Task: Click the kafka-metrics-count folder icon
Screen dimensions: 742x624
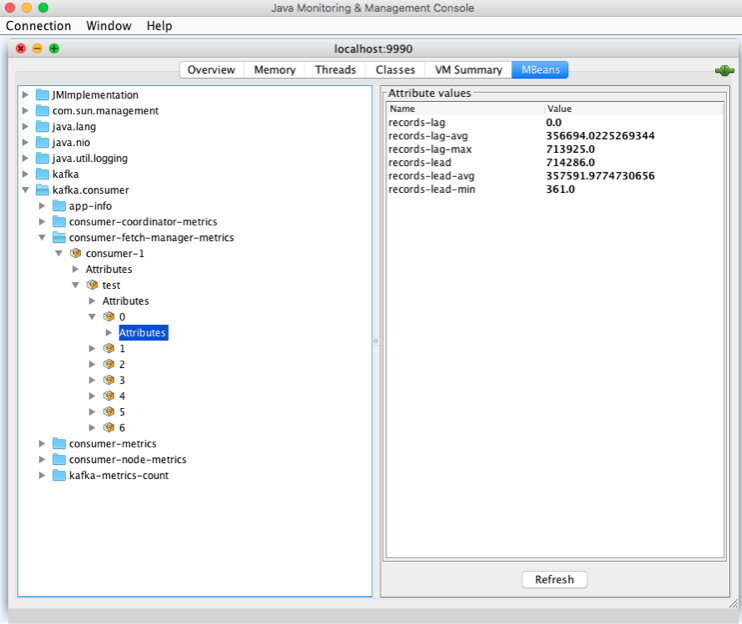Action: click(59, 475)
